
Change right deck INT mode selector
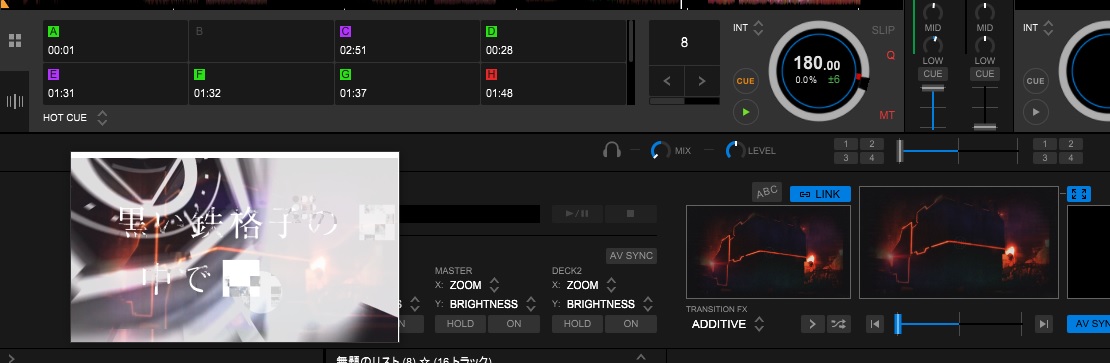tap(1039, 28)
